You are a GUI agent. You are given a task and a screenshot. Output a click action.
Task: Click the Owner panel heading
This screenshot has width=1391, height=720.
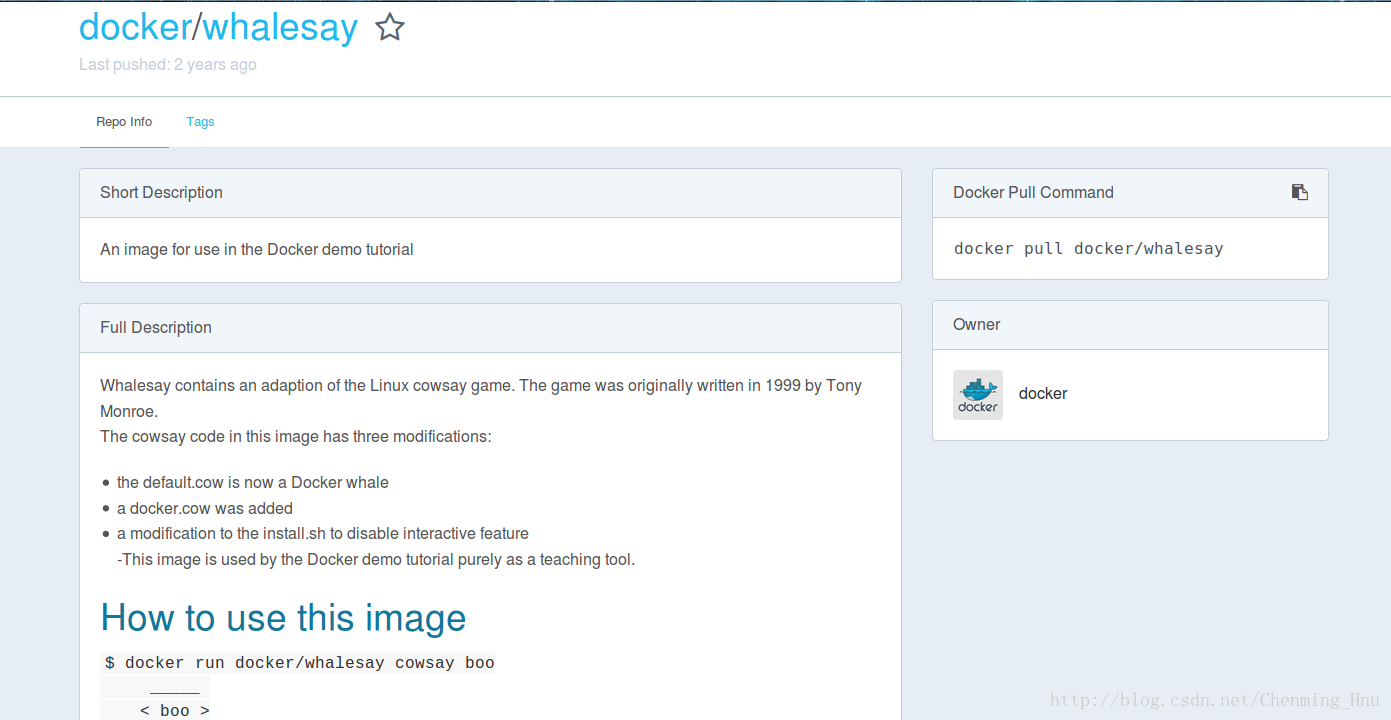click(976, 325)
